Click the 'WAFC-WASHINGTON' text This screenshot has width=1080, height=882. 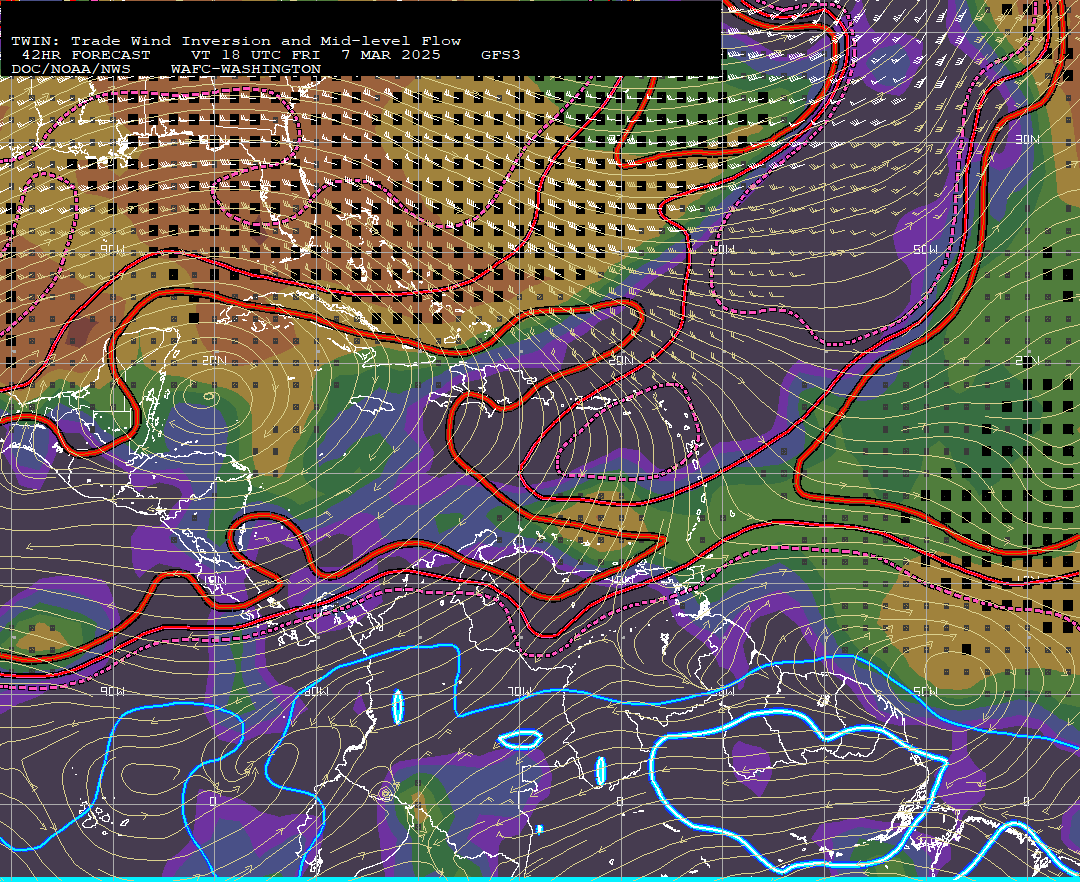(246, 70)
